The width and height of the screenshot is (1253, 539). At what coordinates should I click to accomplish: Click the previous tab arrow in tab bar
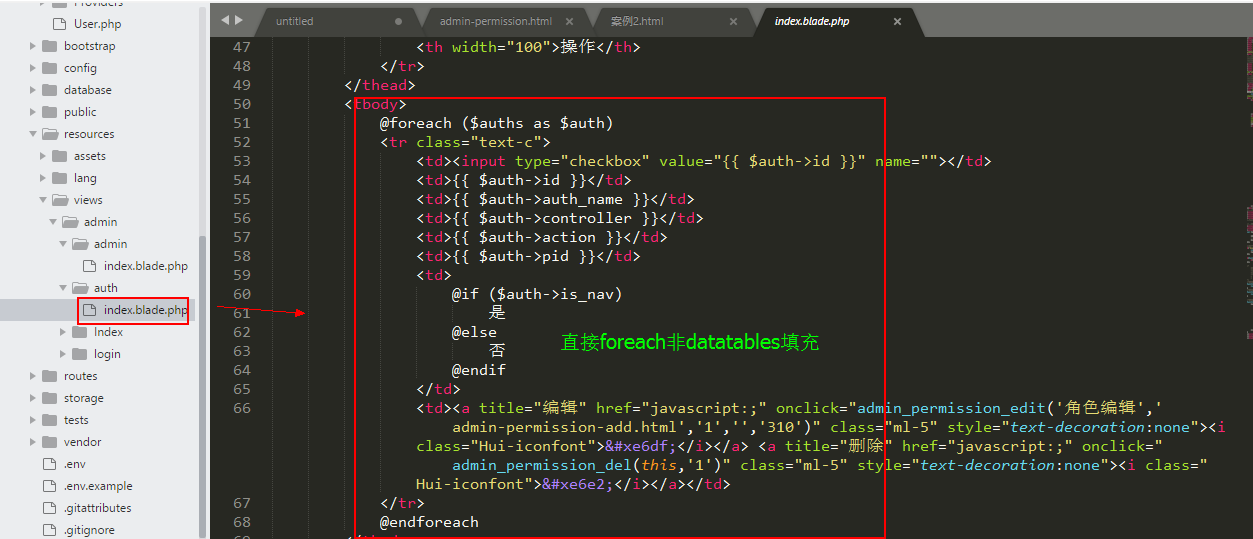tap(224, 20)
